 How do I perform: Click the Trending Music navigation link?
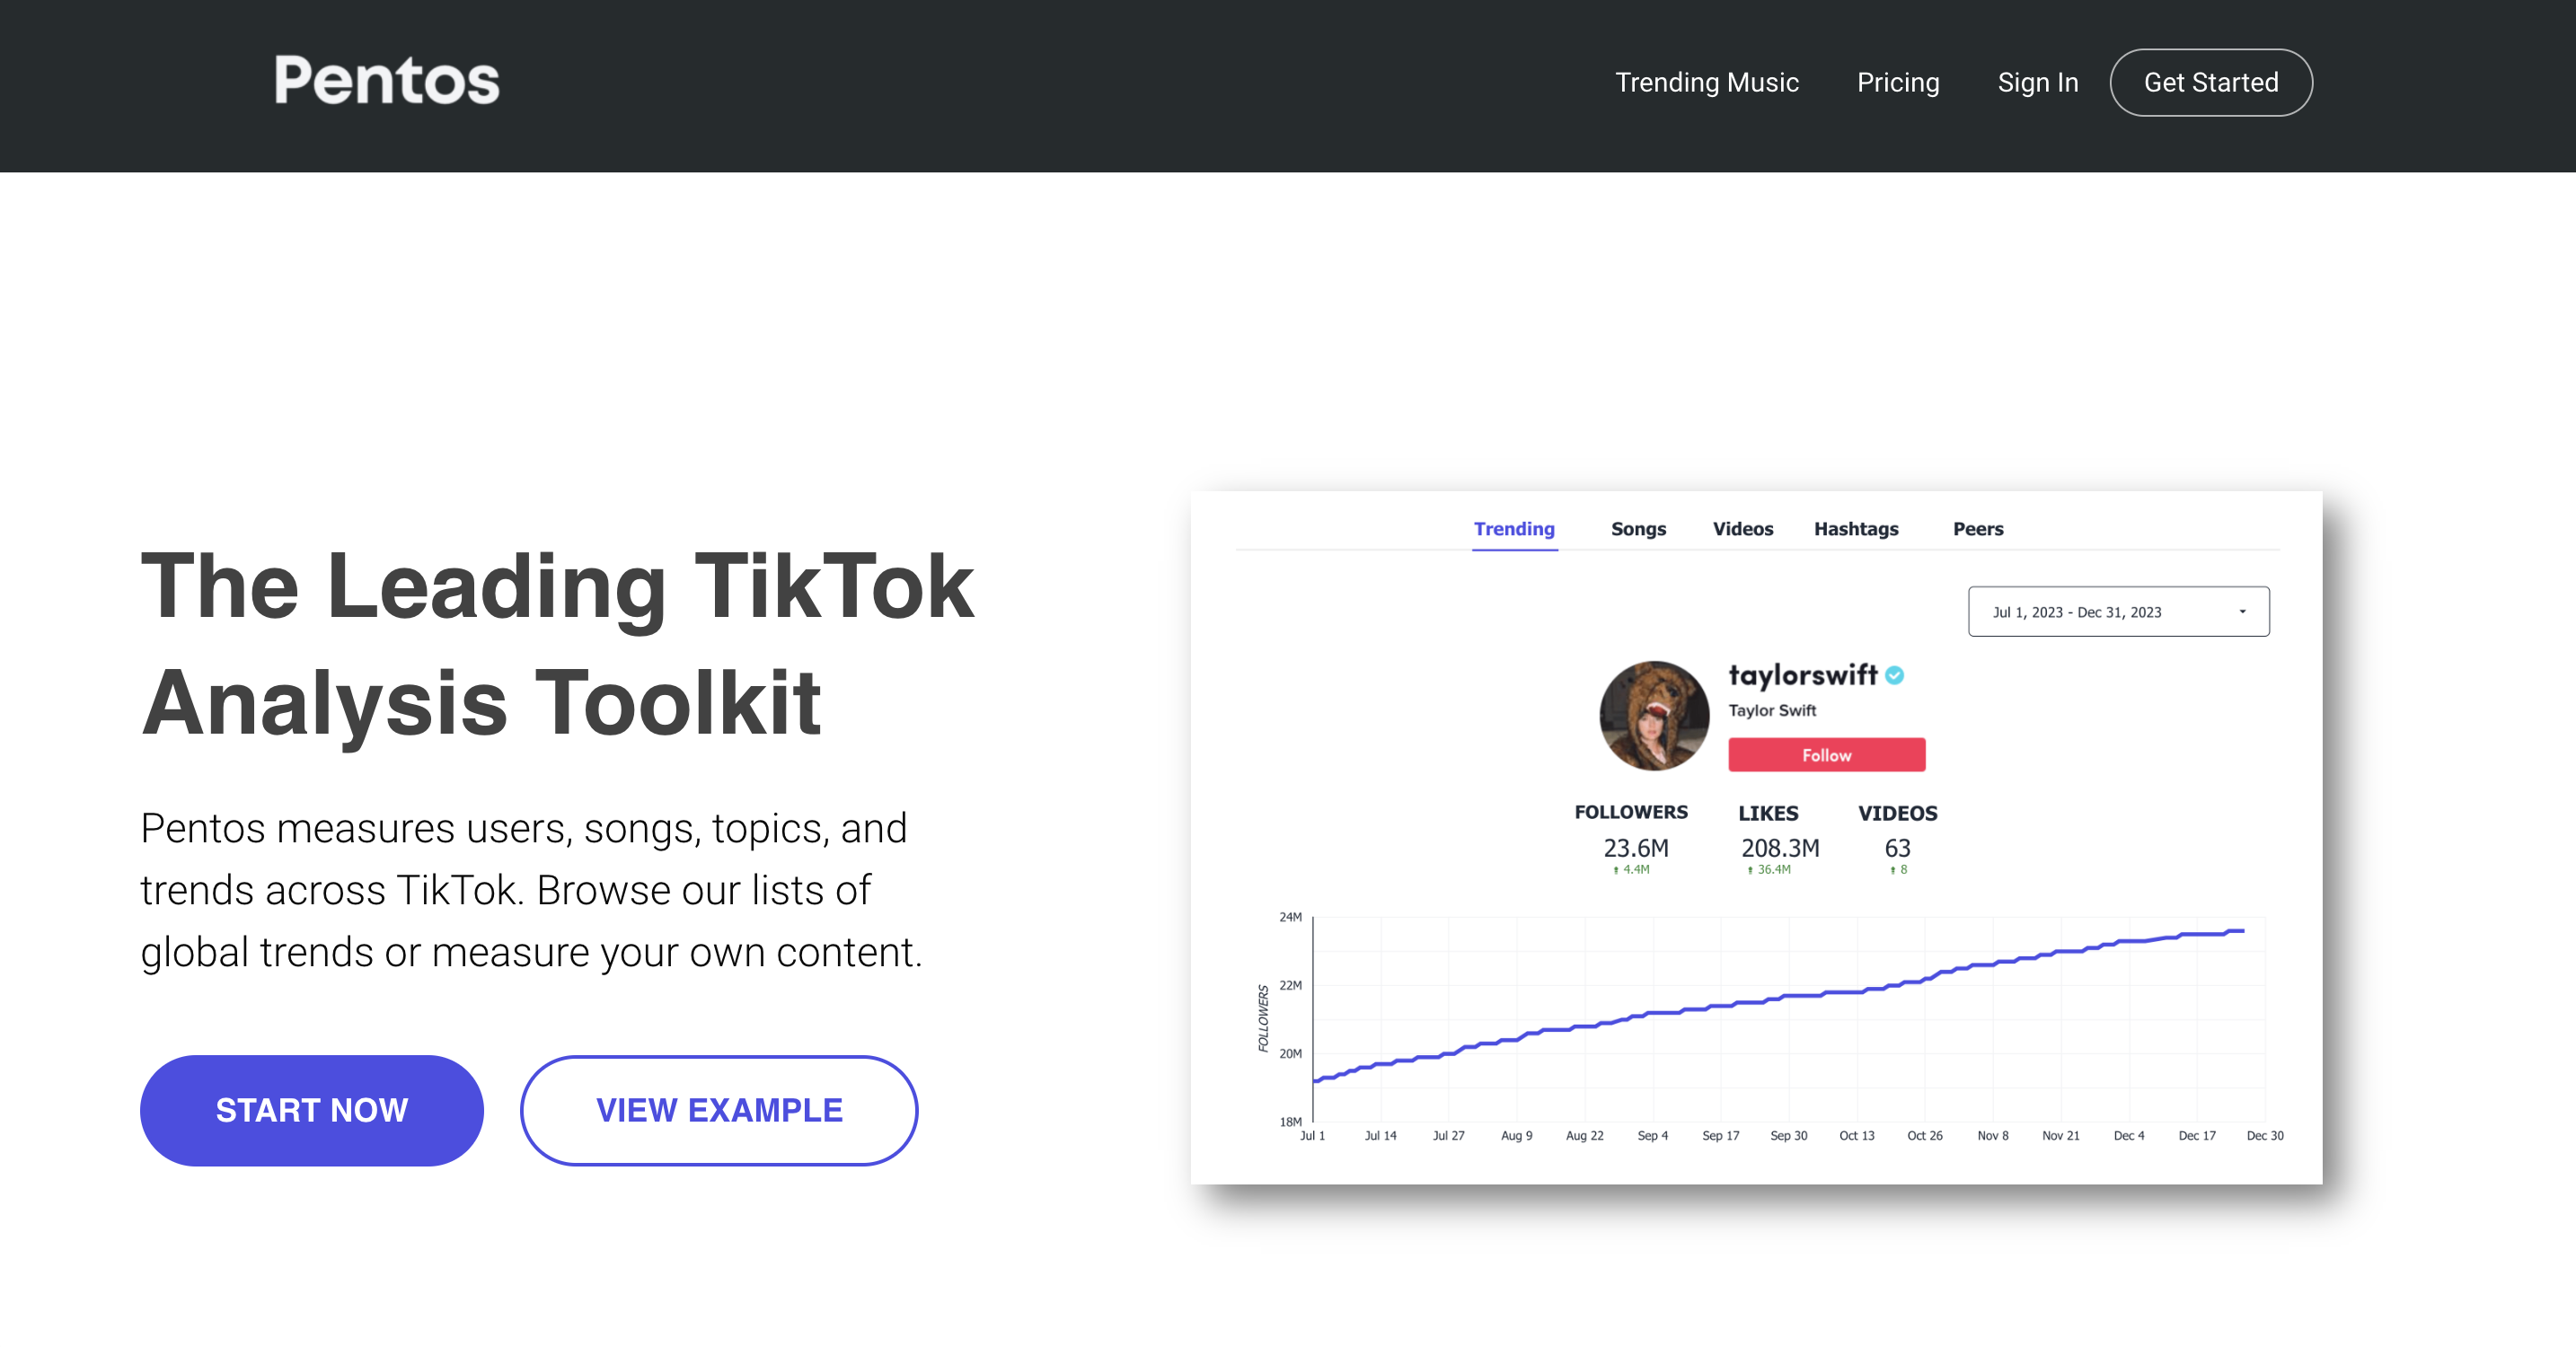1706,82
